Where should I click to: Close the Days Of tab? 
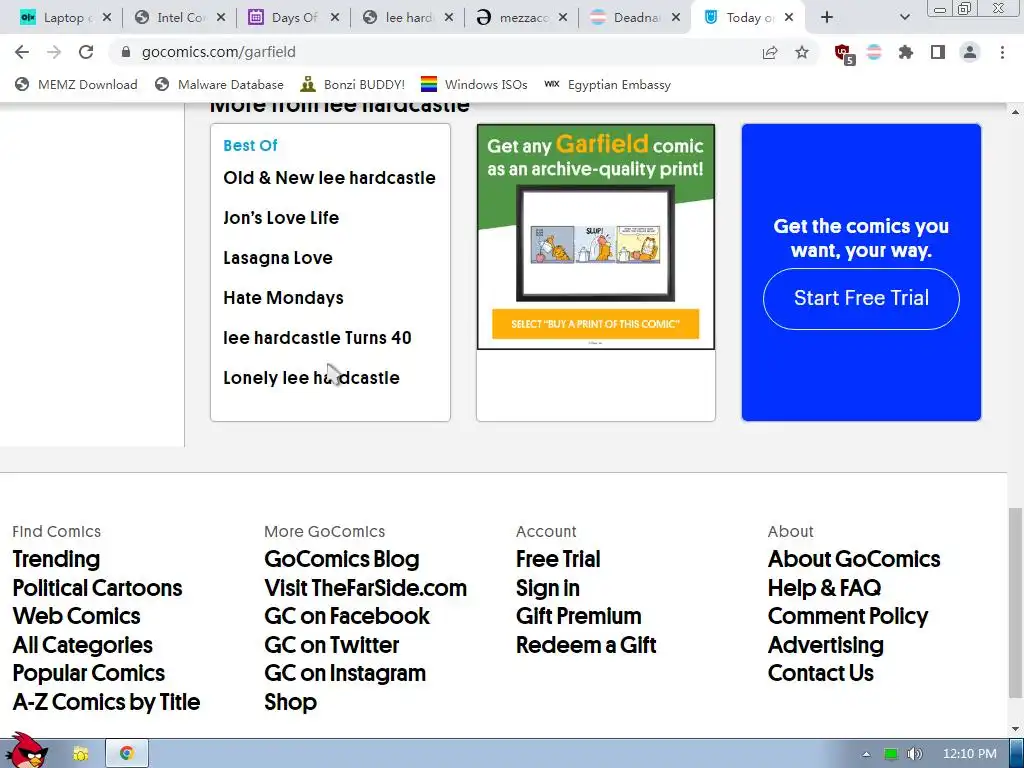tap(334, 18)
